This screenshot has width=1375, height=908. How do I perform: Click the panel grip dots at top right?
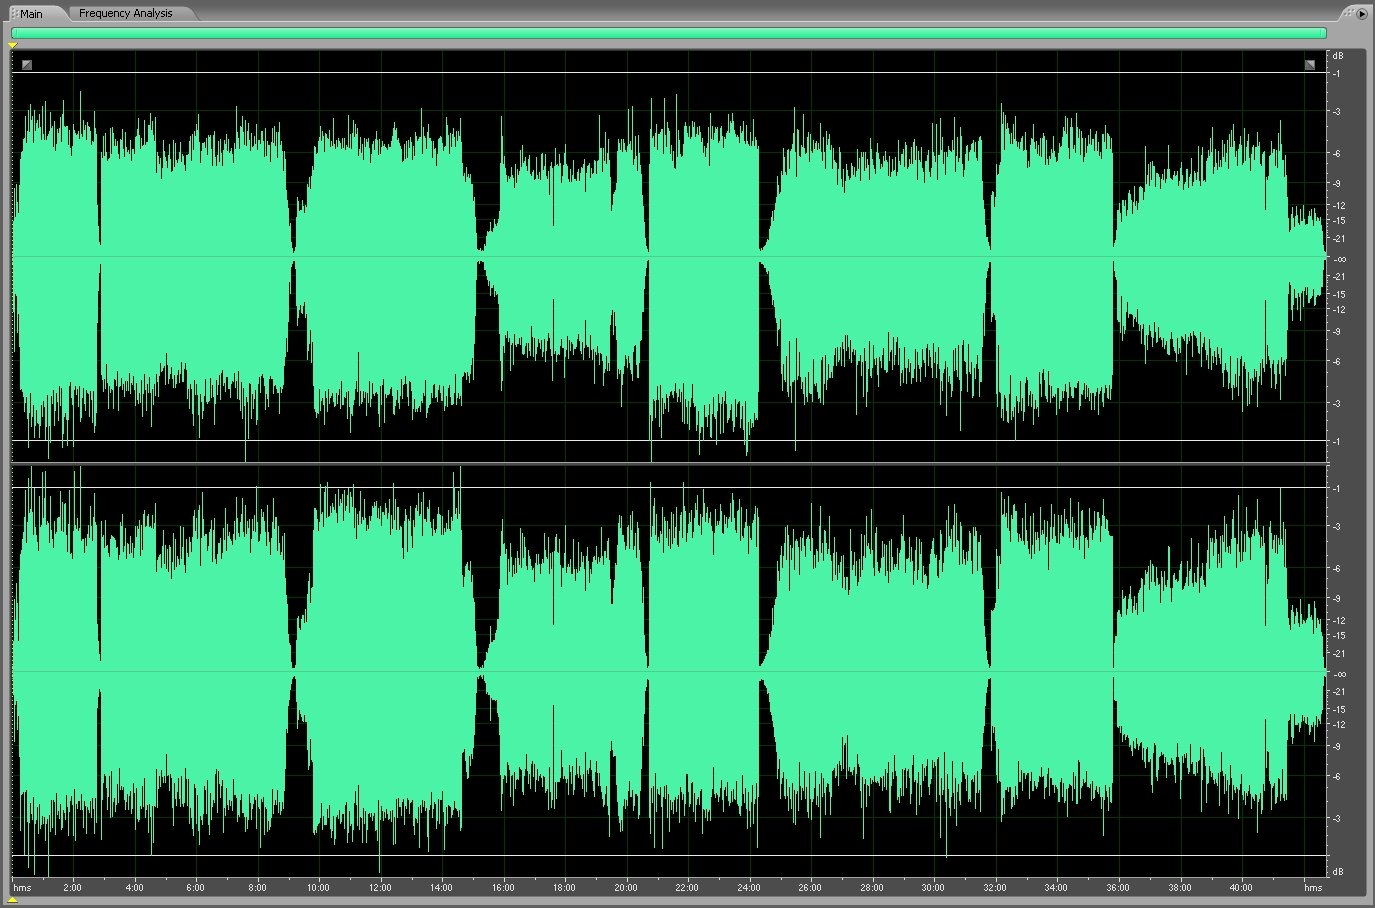[1349, 13]
